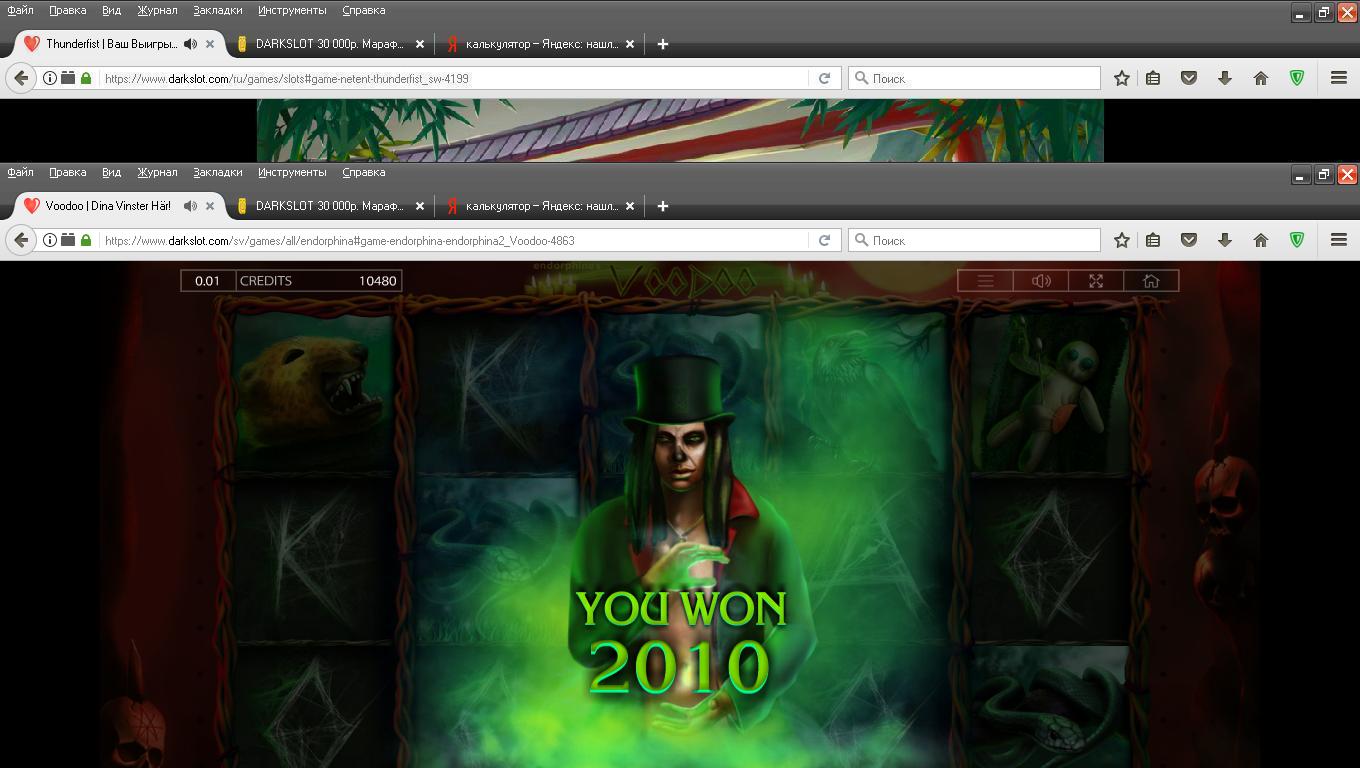Click the YOU WON 2010 message
The height and width of the screenshot is (768, 1360).
[681, 642]
